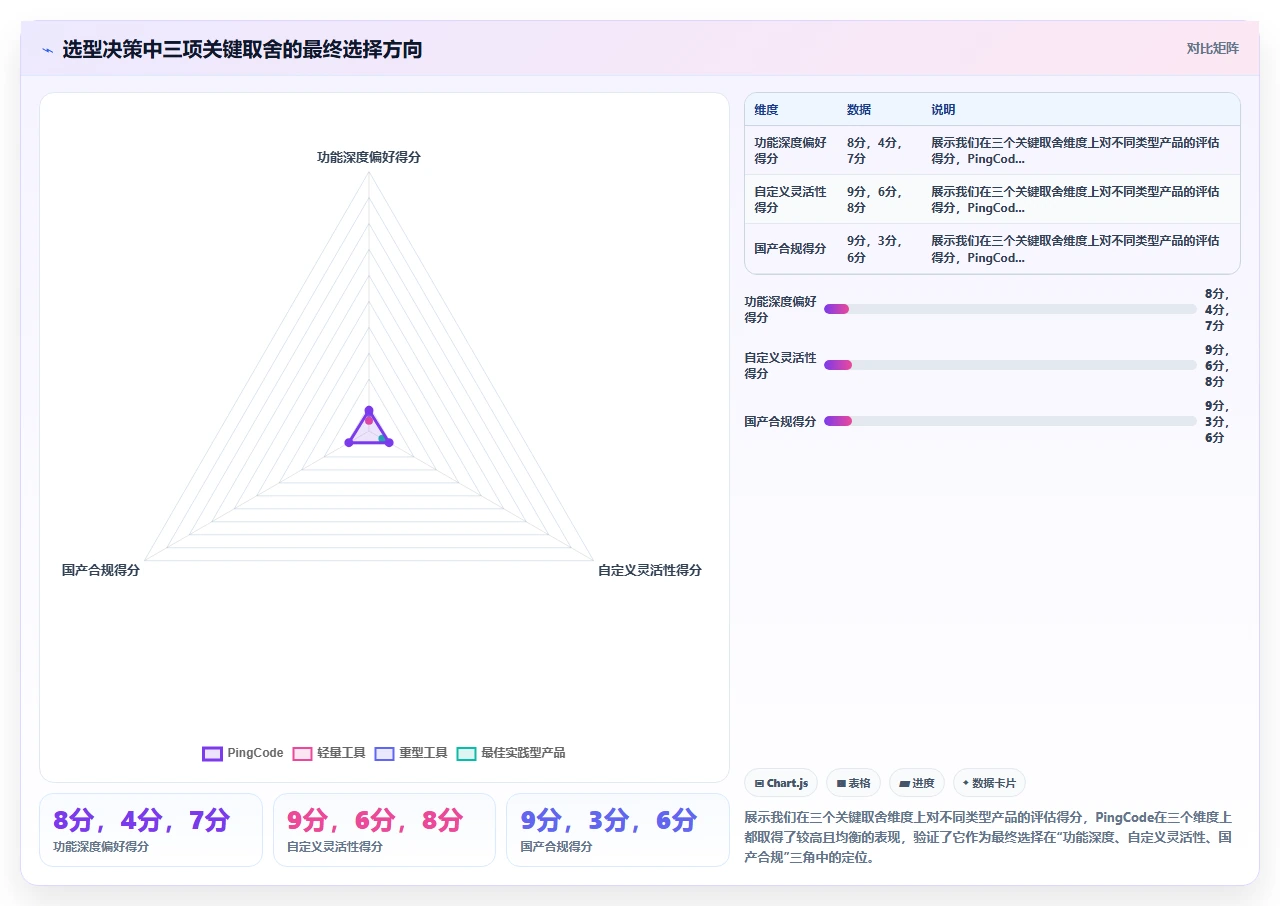Click radar axis label 功能深度偏好得分
The width and height of the screenshot is (1280, 906).
369,157
